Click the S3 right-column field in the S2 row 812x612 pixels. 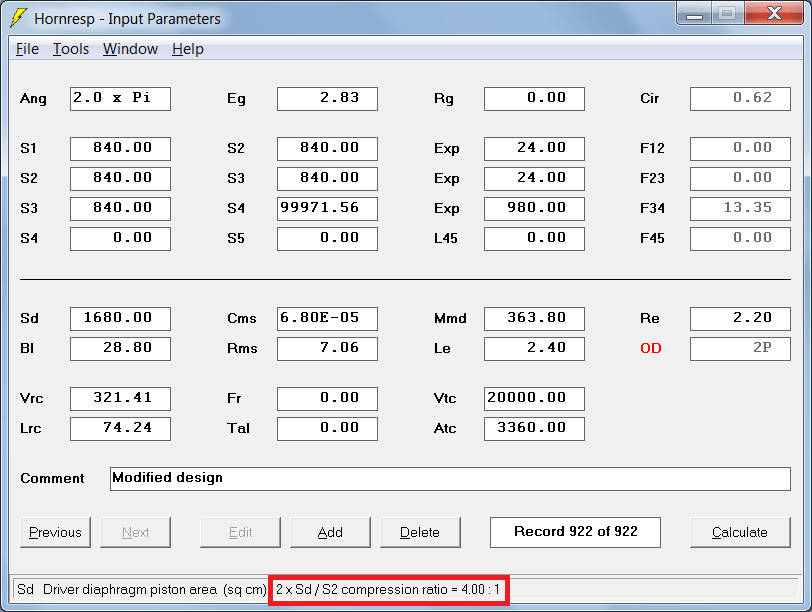pyautogui.click(x=327, y=179)
